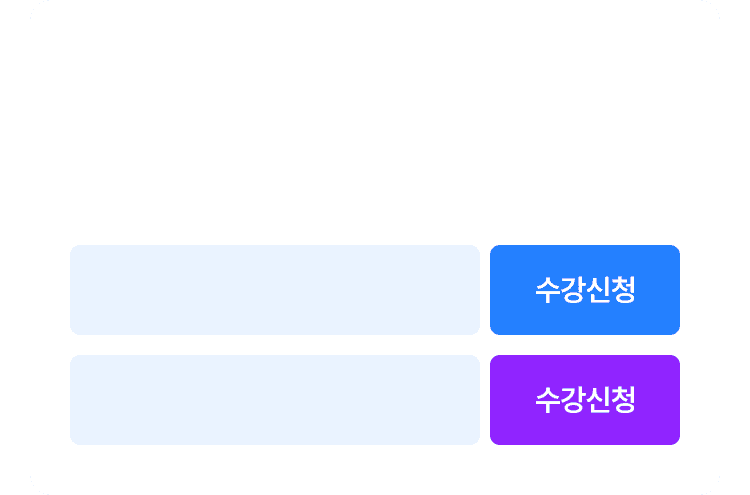Click the purple 수강신청 button
The width and height of the screenshot is (750, 495).
[x=585, y=400]
